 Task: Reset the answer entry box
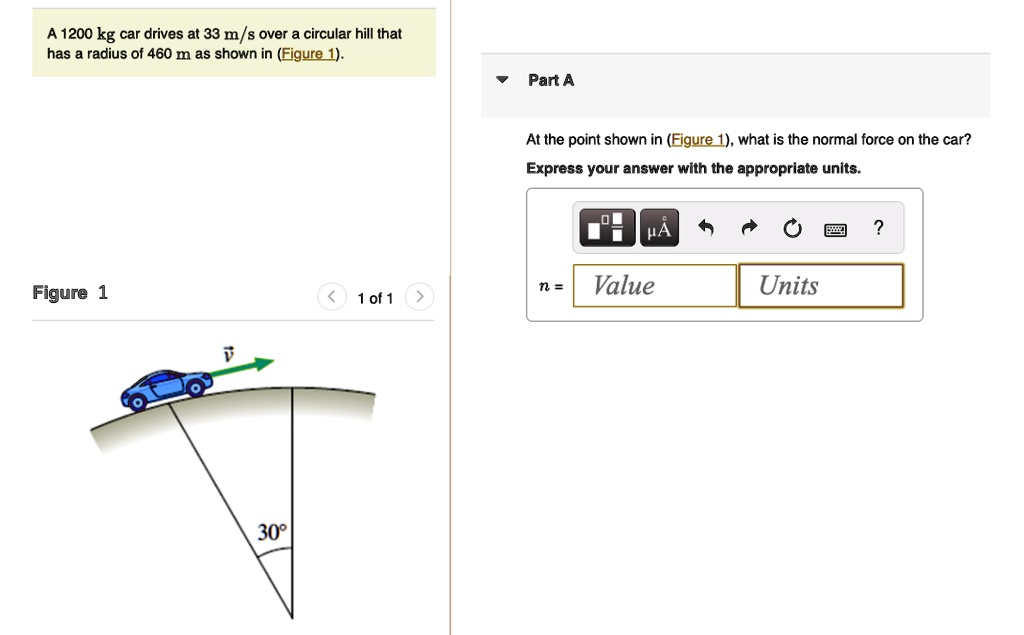pos(792,227)
